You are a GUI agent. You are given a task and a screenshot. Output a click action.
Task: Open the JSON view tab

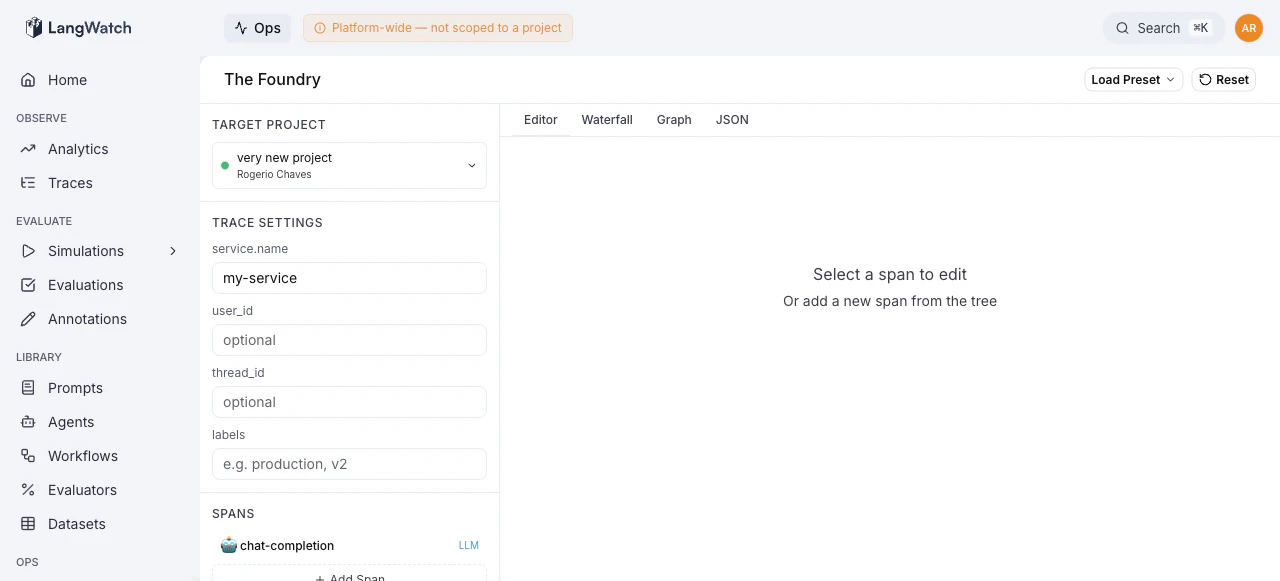pyautogui.click(x=731, y=119)
